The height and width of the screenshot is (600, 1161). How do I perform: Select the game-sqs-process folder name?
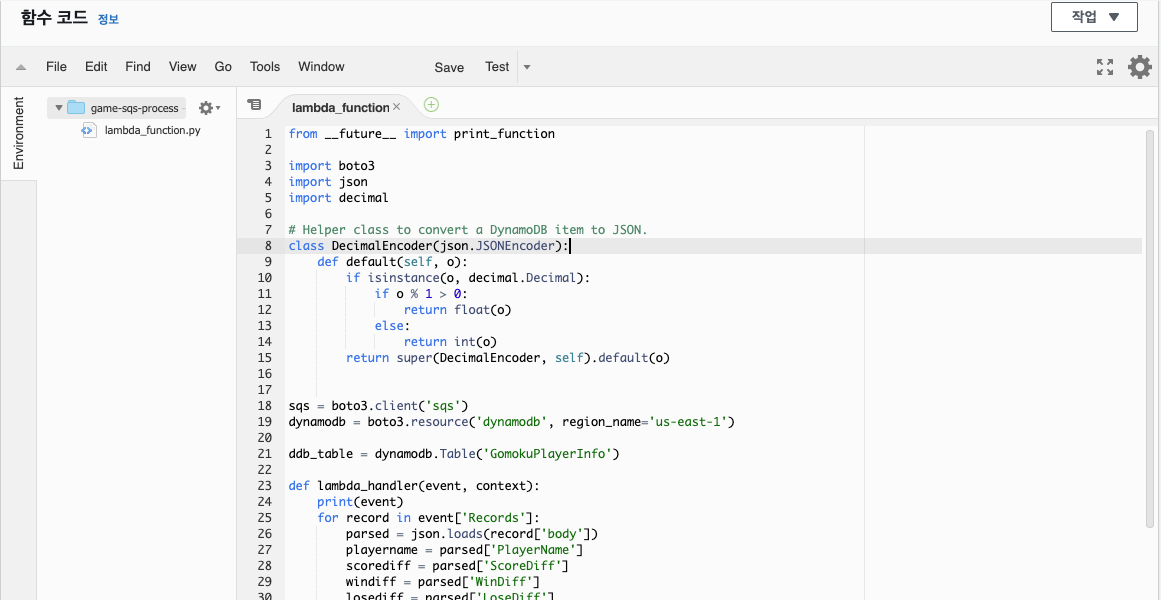(135, 108)
